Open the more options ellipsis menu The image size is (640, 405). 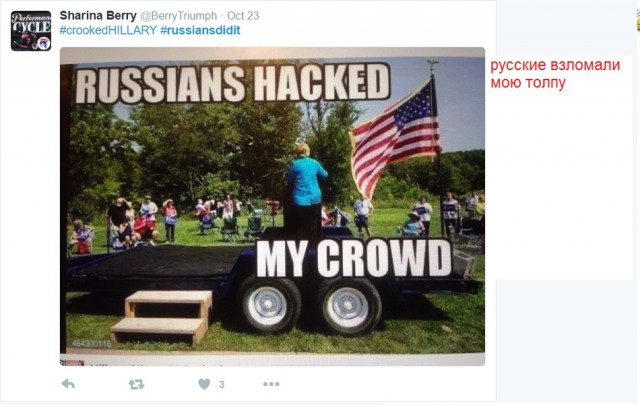click(x=271, y=384)
